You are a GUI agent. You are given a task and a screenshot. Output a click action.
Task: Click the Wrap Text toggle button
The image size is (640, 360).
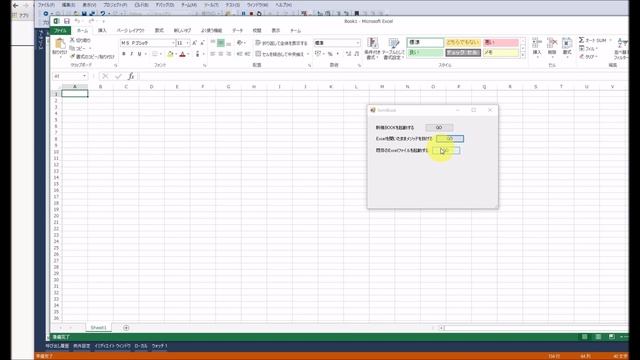(281, 43)
